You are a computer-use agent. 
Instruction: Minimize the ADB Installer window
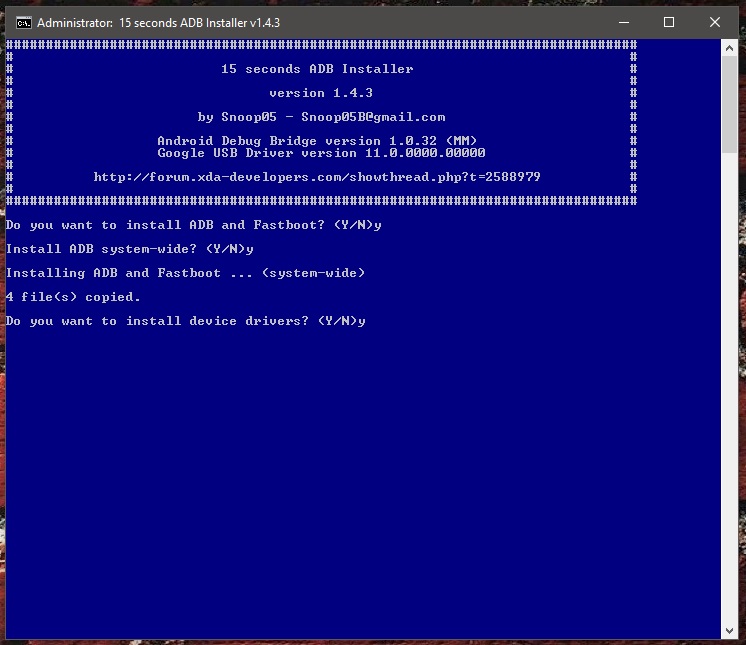tap(621, 22)
